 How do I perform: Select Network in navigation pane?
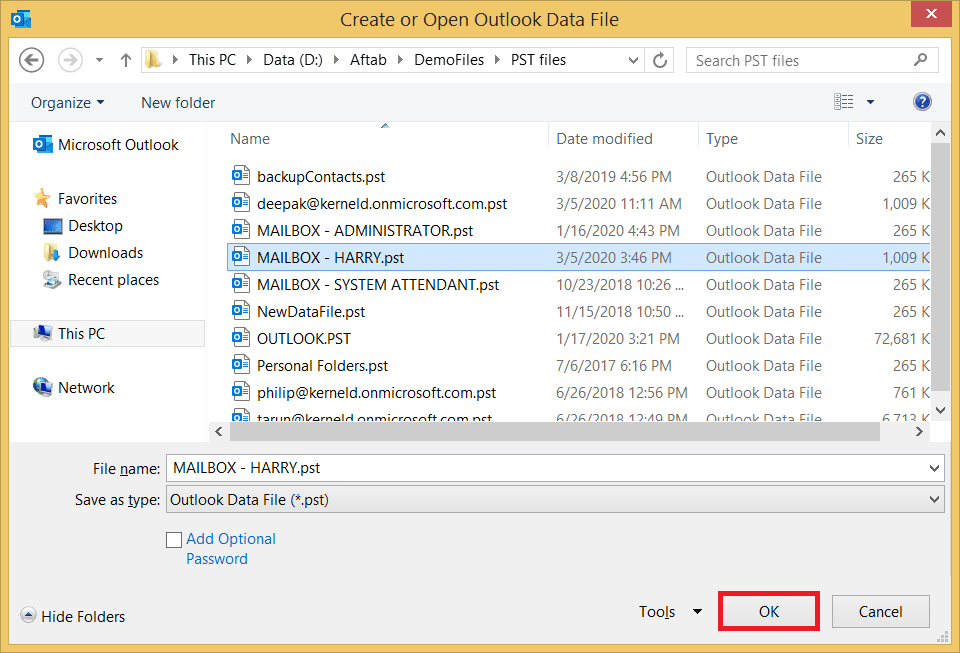click(73, 387)
